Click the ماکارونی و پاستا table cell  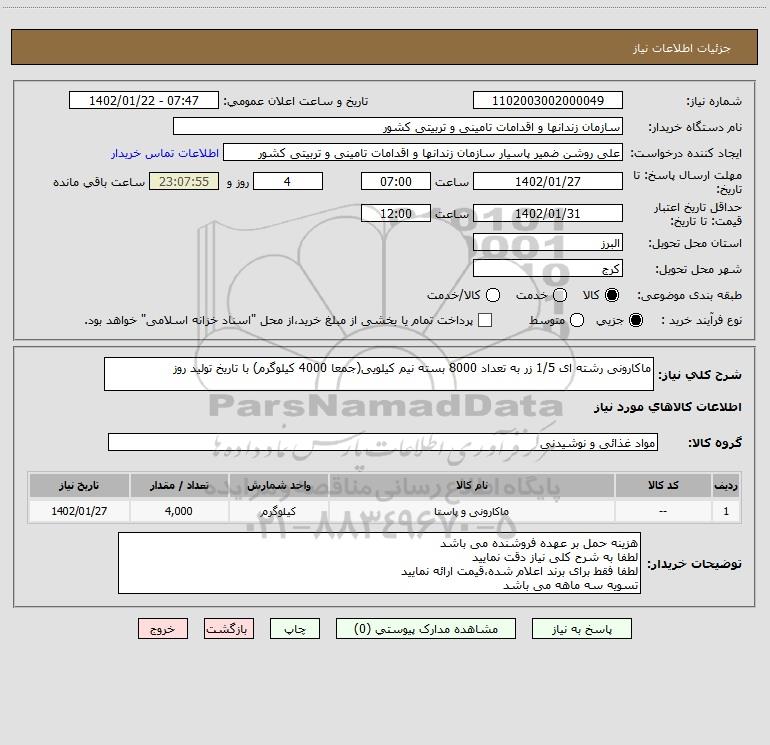[471, 511]
